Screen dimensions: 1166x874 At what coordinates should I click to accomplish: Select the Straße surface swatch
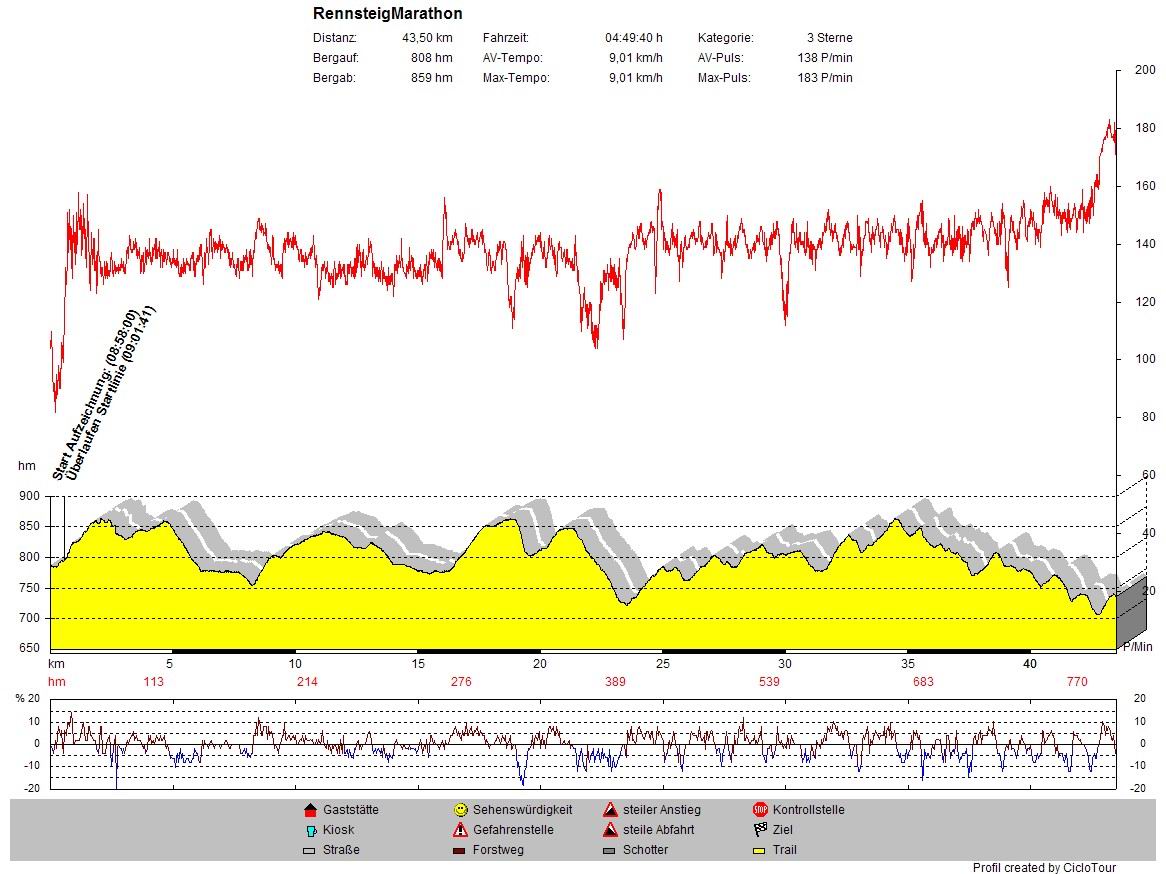pyautogui.click(x=310, y=851)
